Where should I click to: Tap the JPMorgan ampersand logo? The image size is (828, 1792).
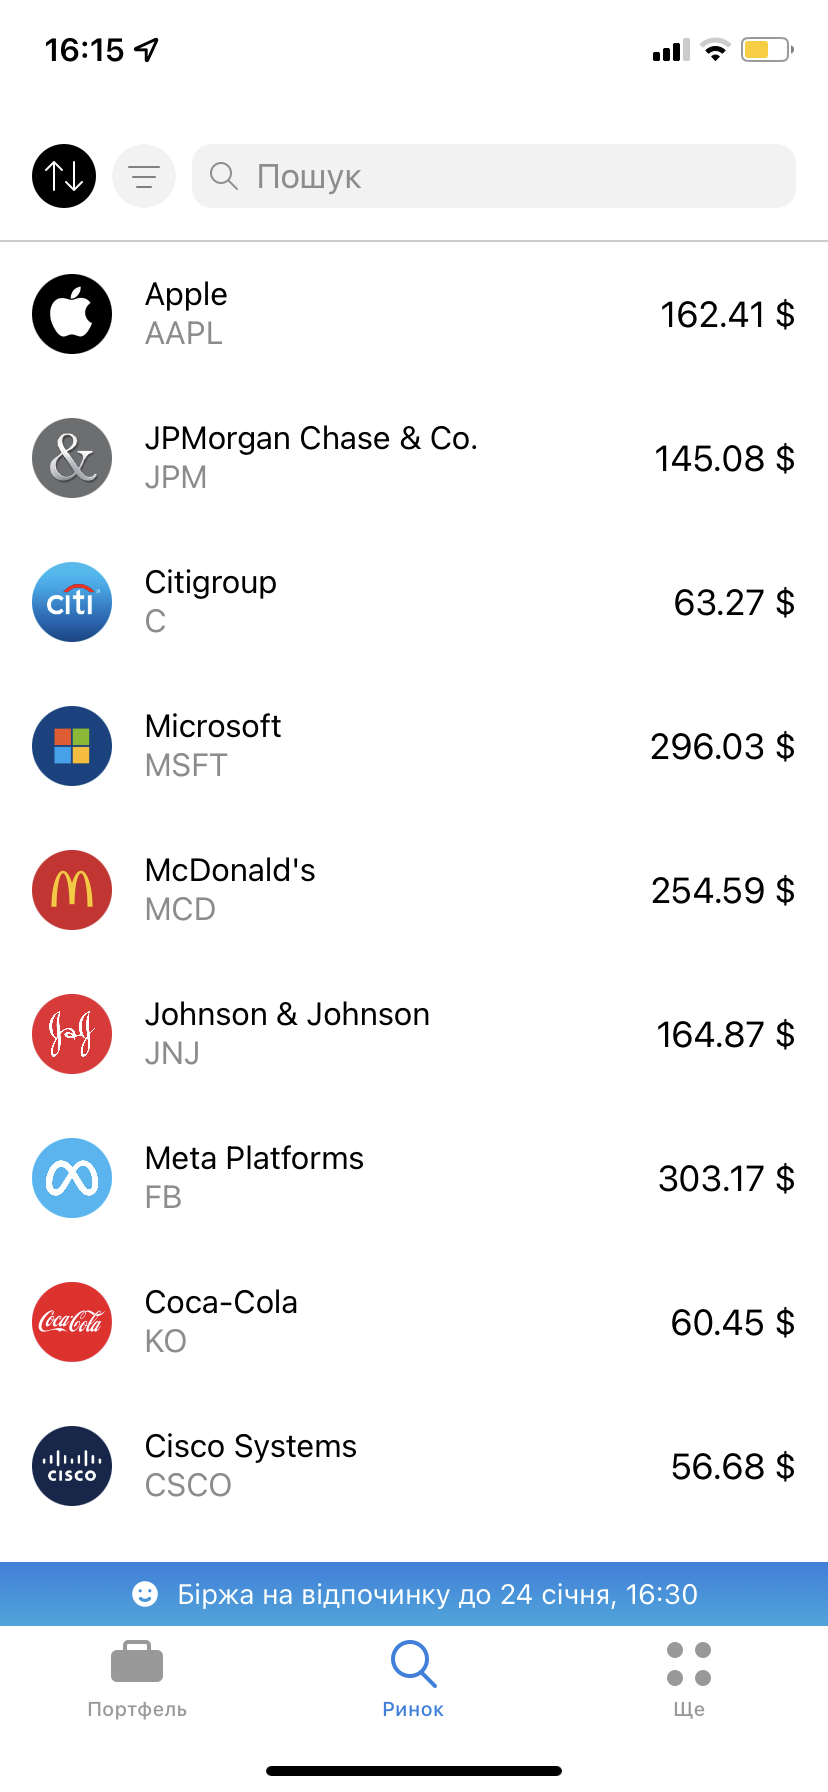click(72, 458)
